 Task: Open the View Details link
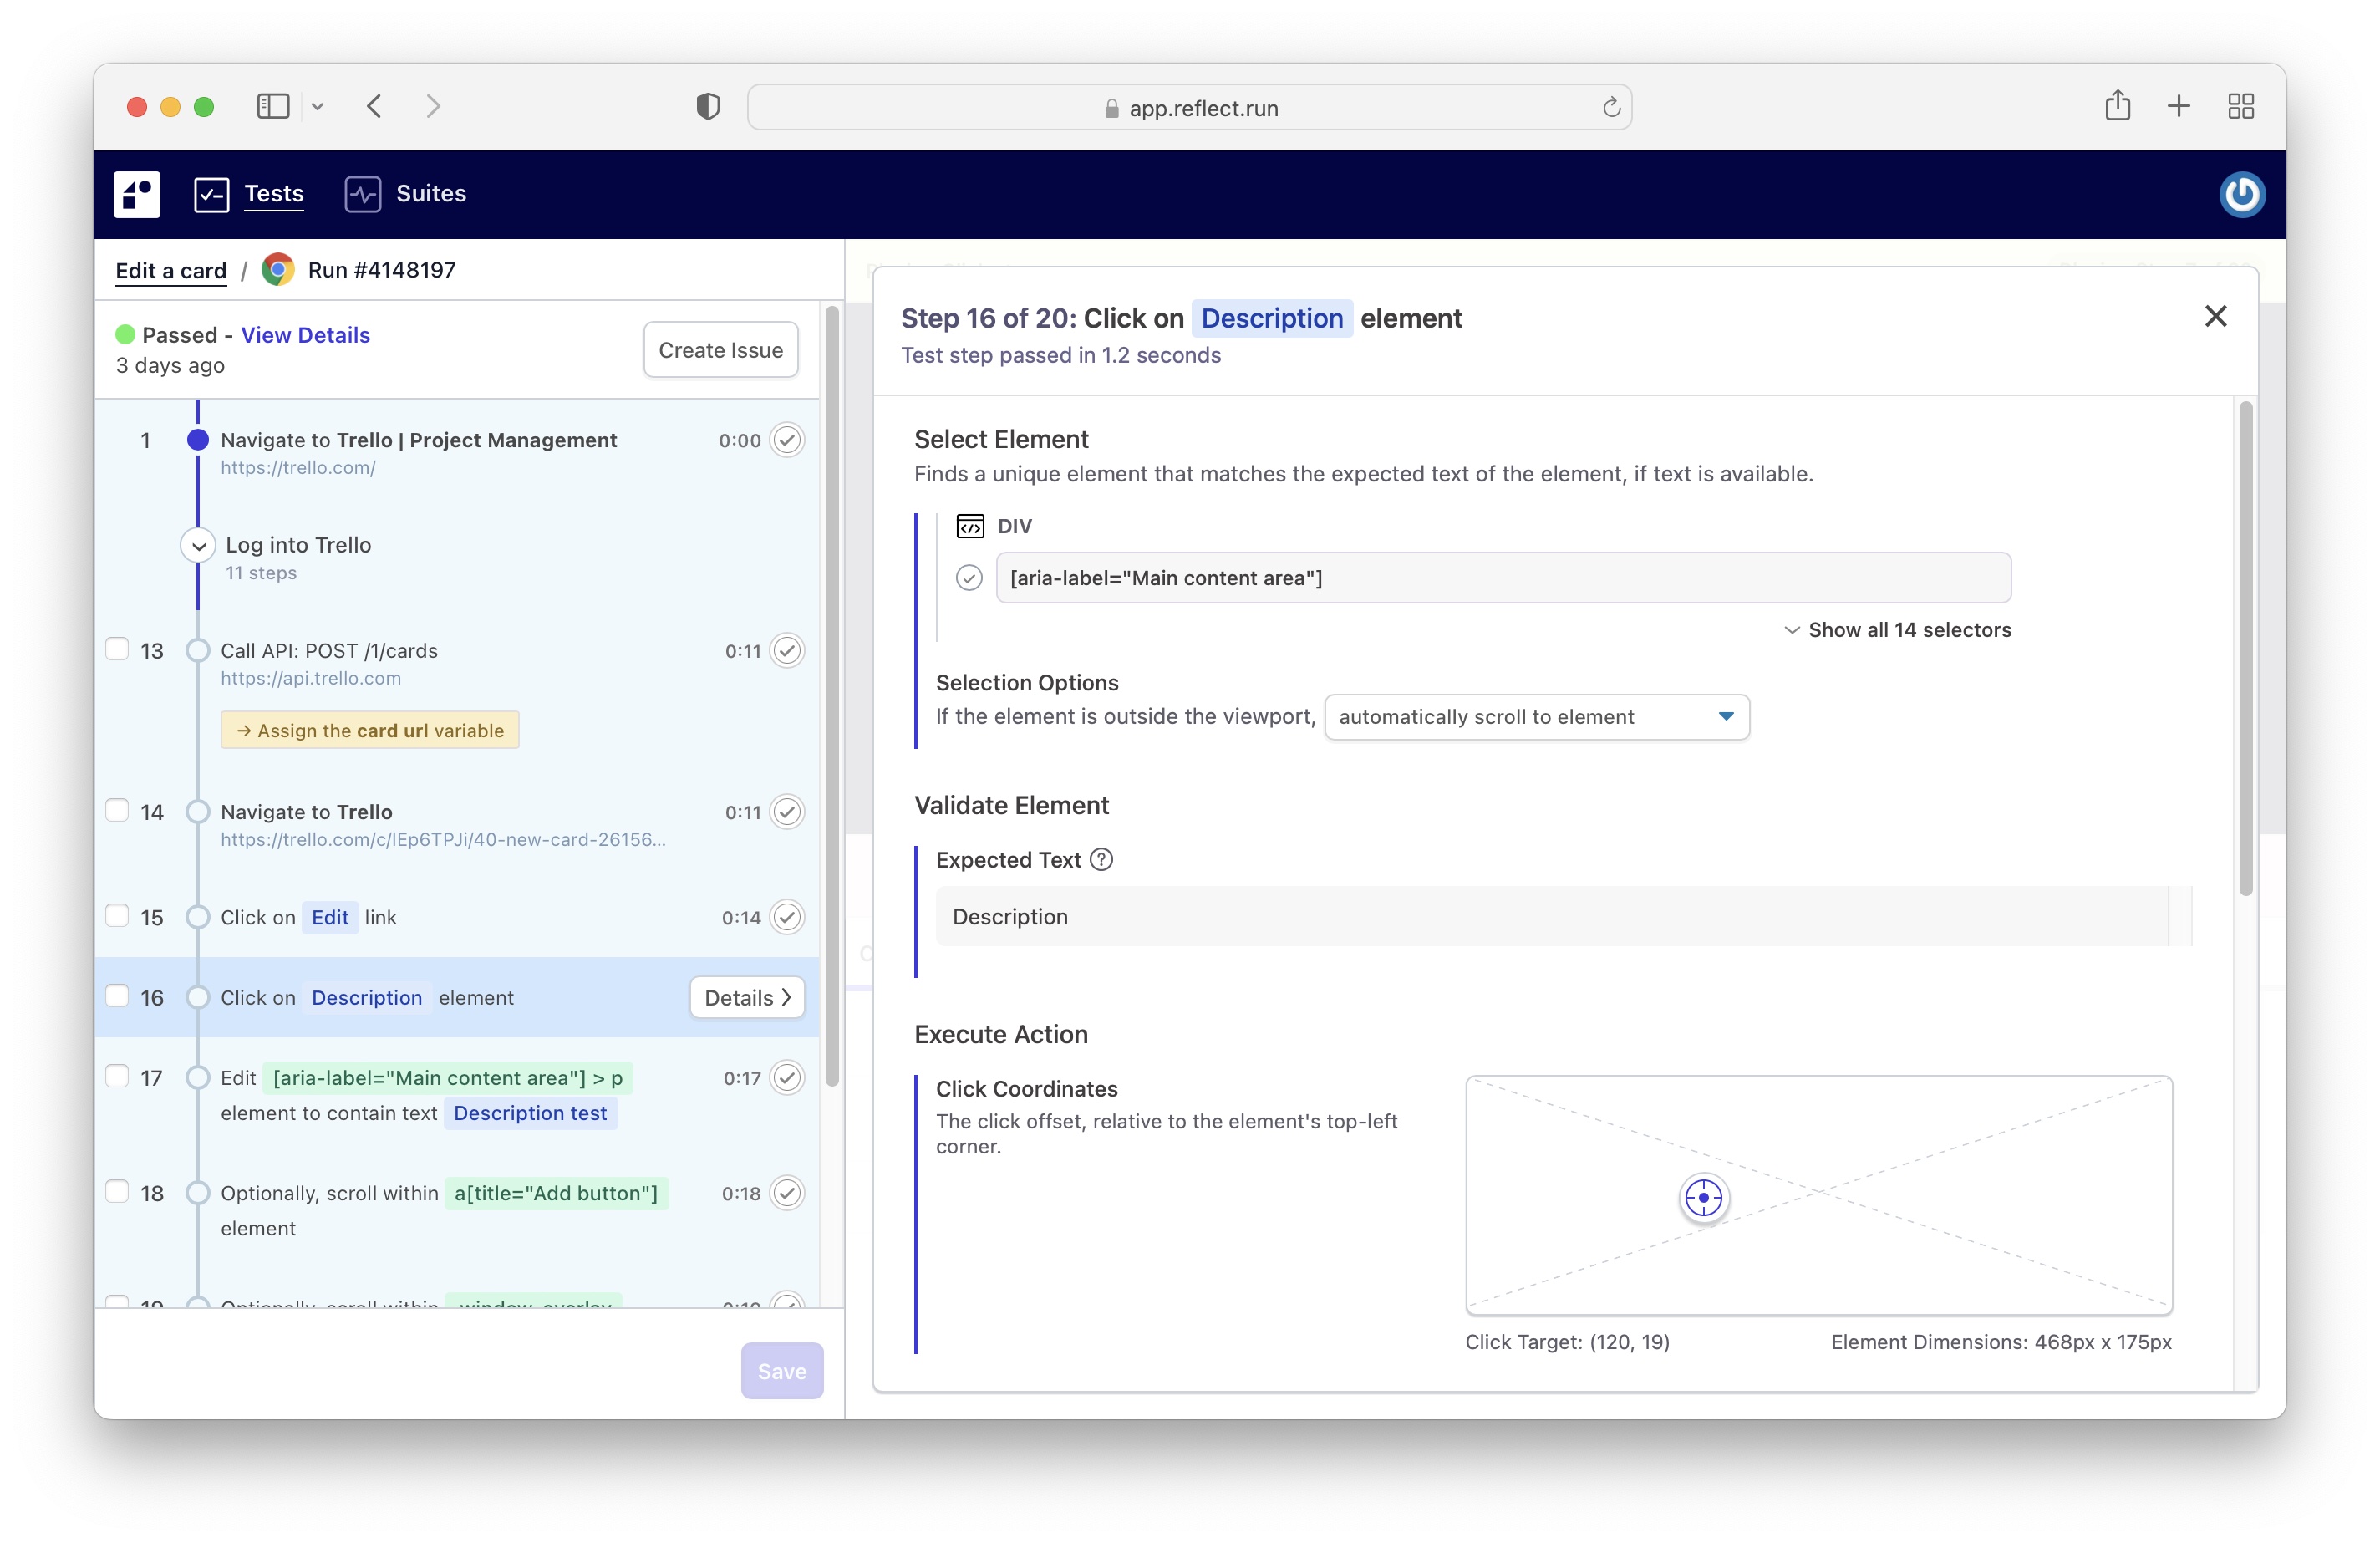[x=305, y=335]
